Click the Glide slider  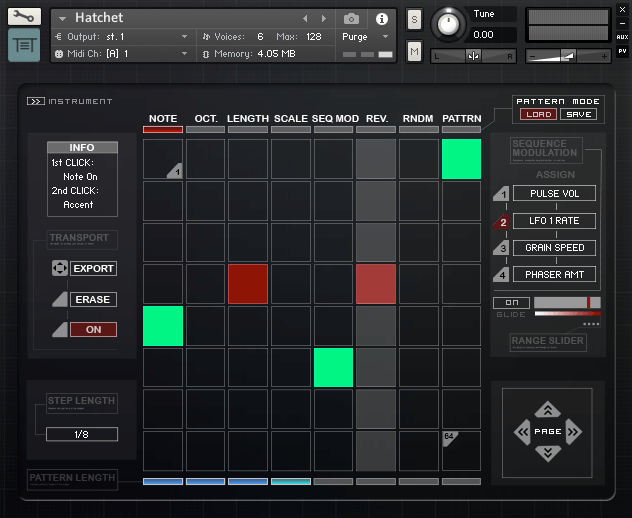pos(567,302)
